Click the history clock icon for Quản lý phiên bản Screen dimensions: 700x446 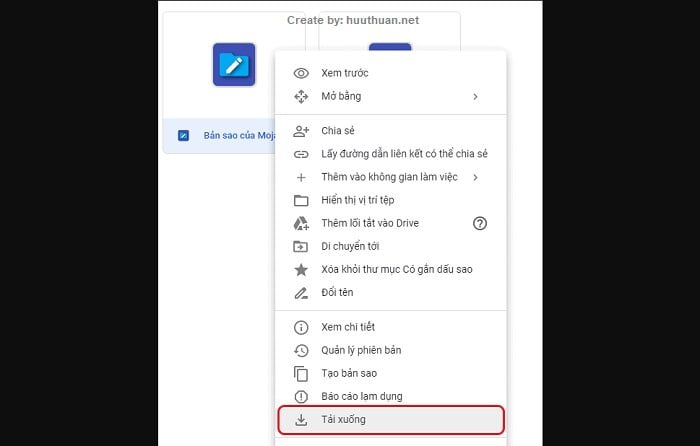[x=301, y=350]
